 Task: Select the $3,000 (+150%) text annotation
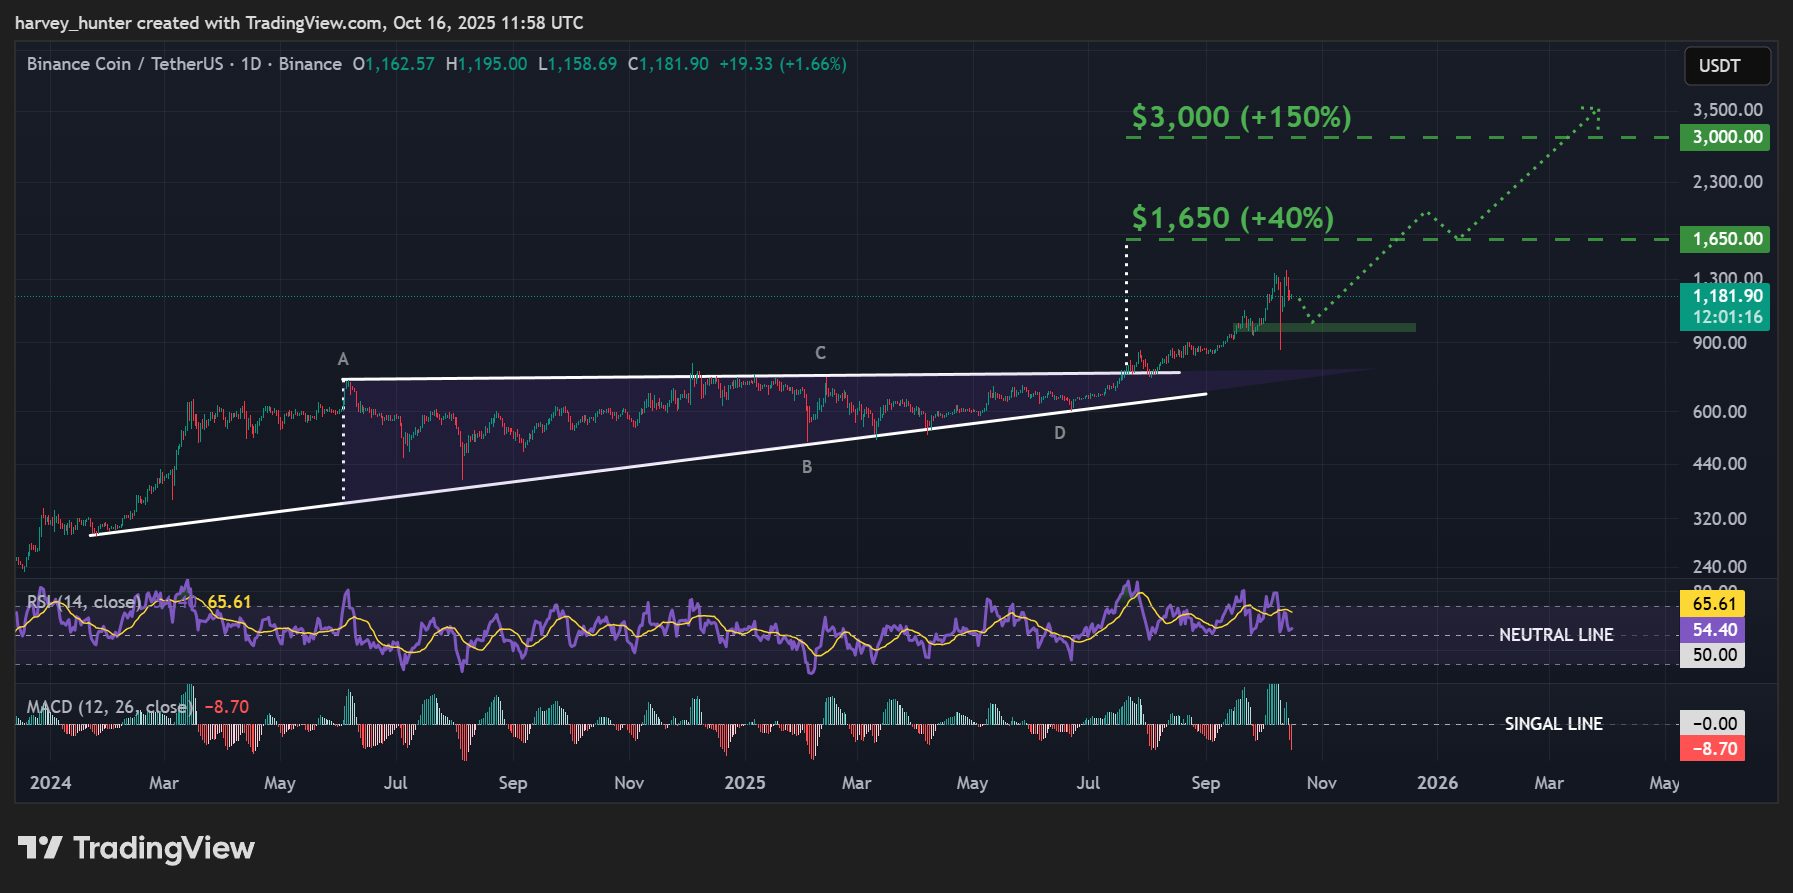tap(1241, 117)
